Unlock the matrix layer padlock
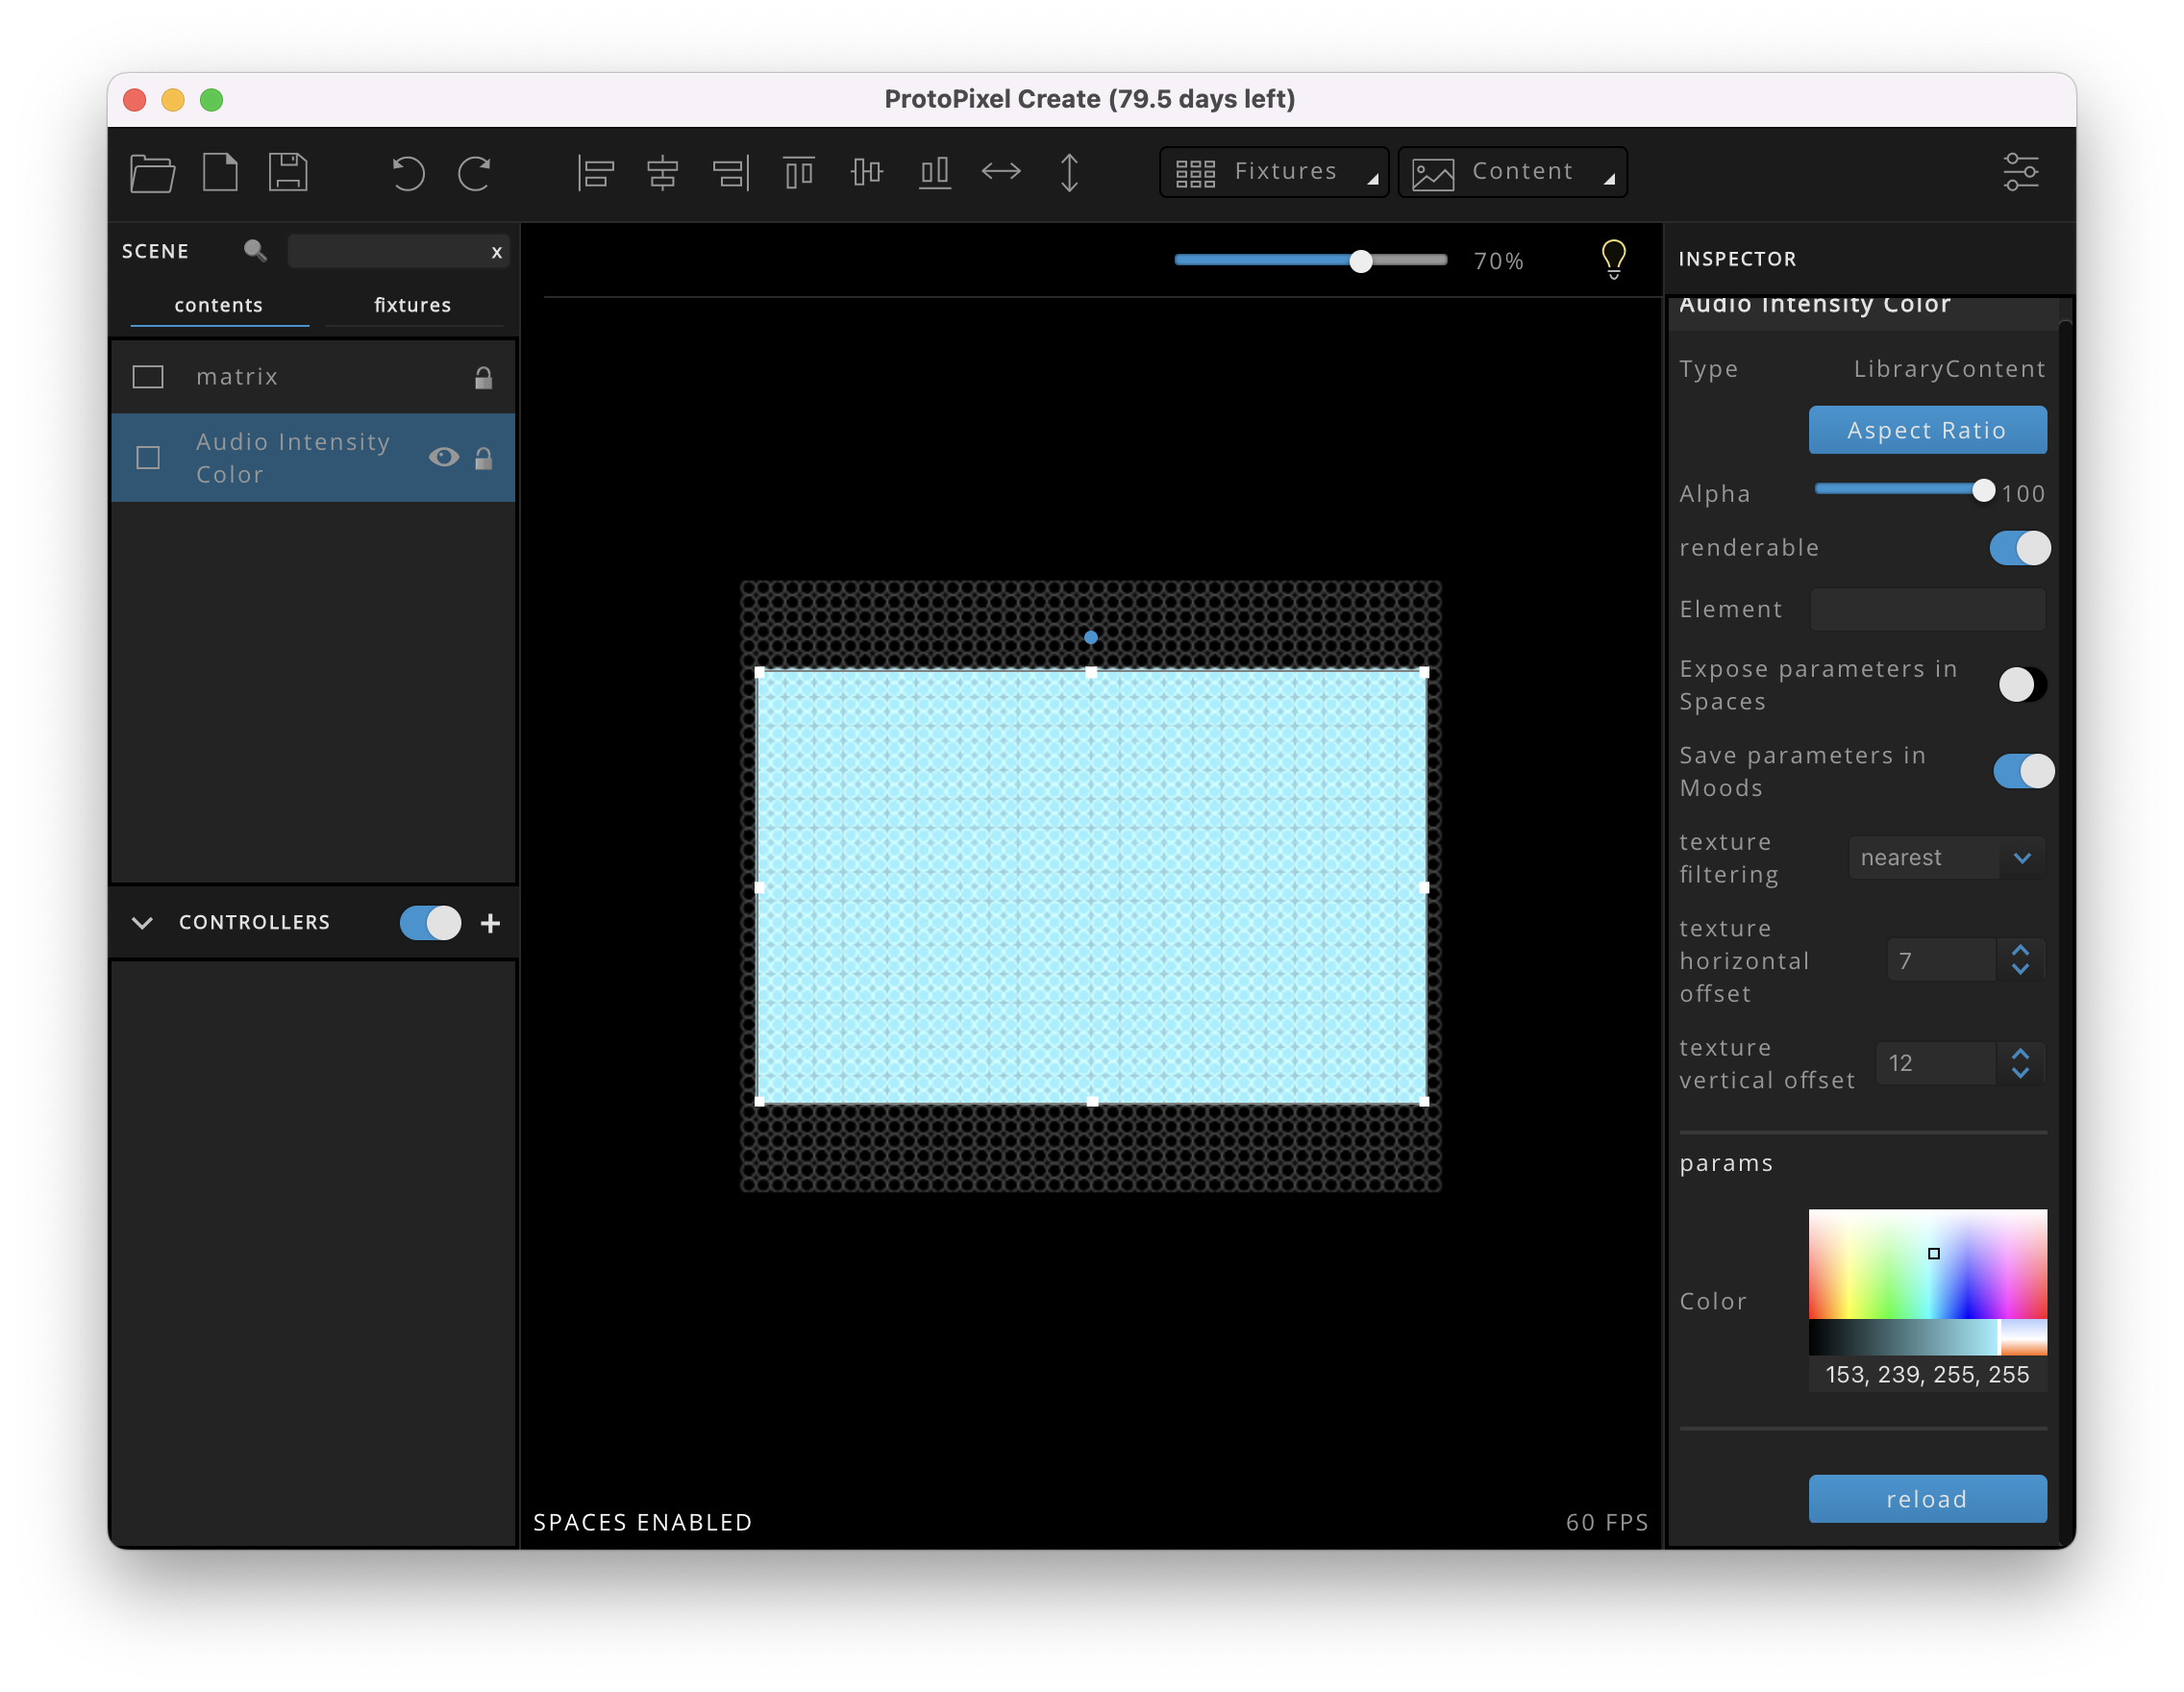 tap(483, 377)
